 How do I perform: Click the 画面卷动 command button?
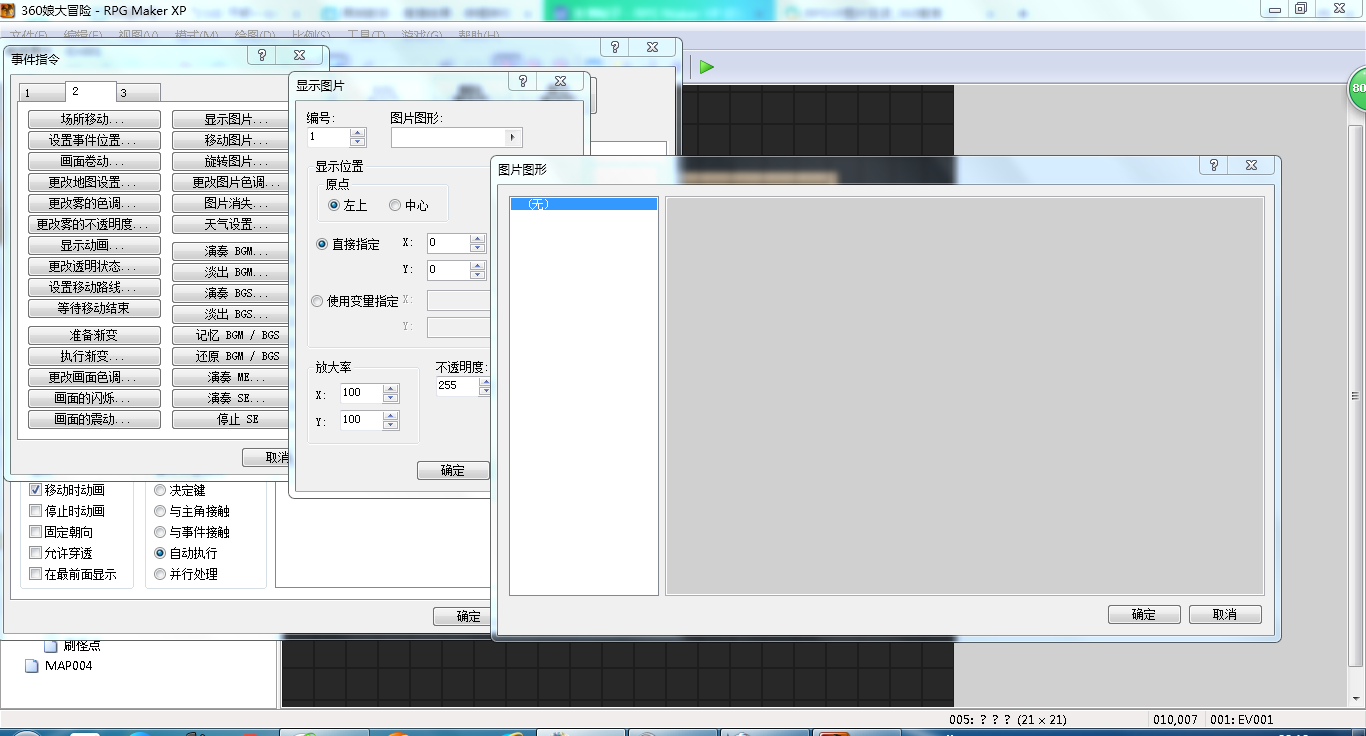pyautogui.click(x=94, y=162)
